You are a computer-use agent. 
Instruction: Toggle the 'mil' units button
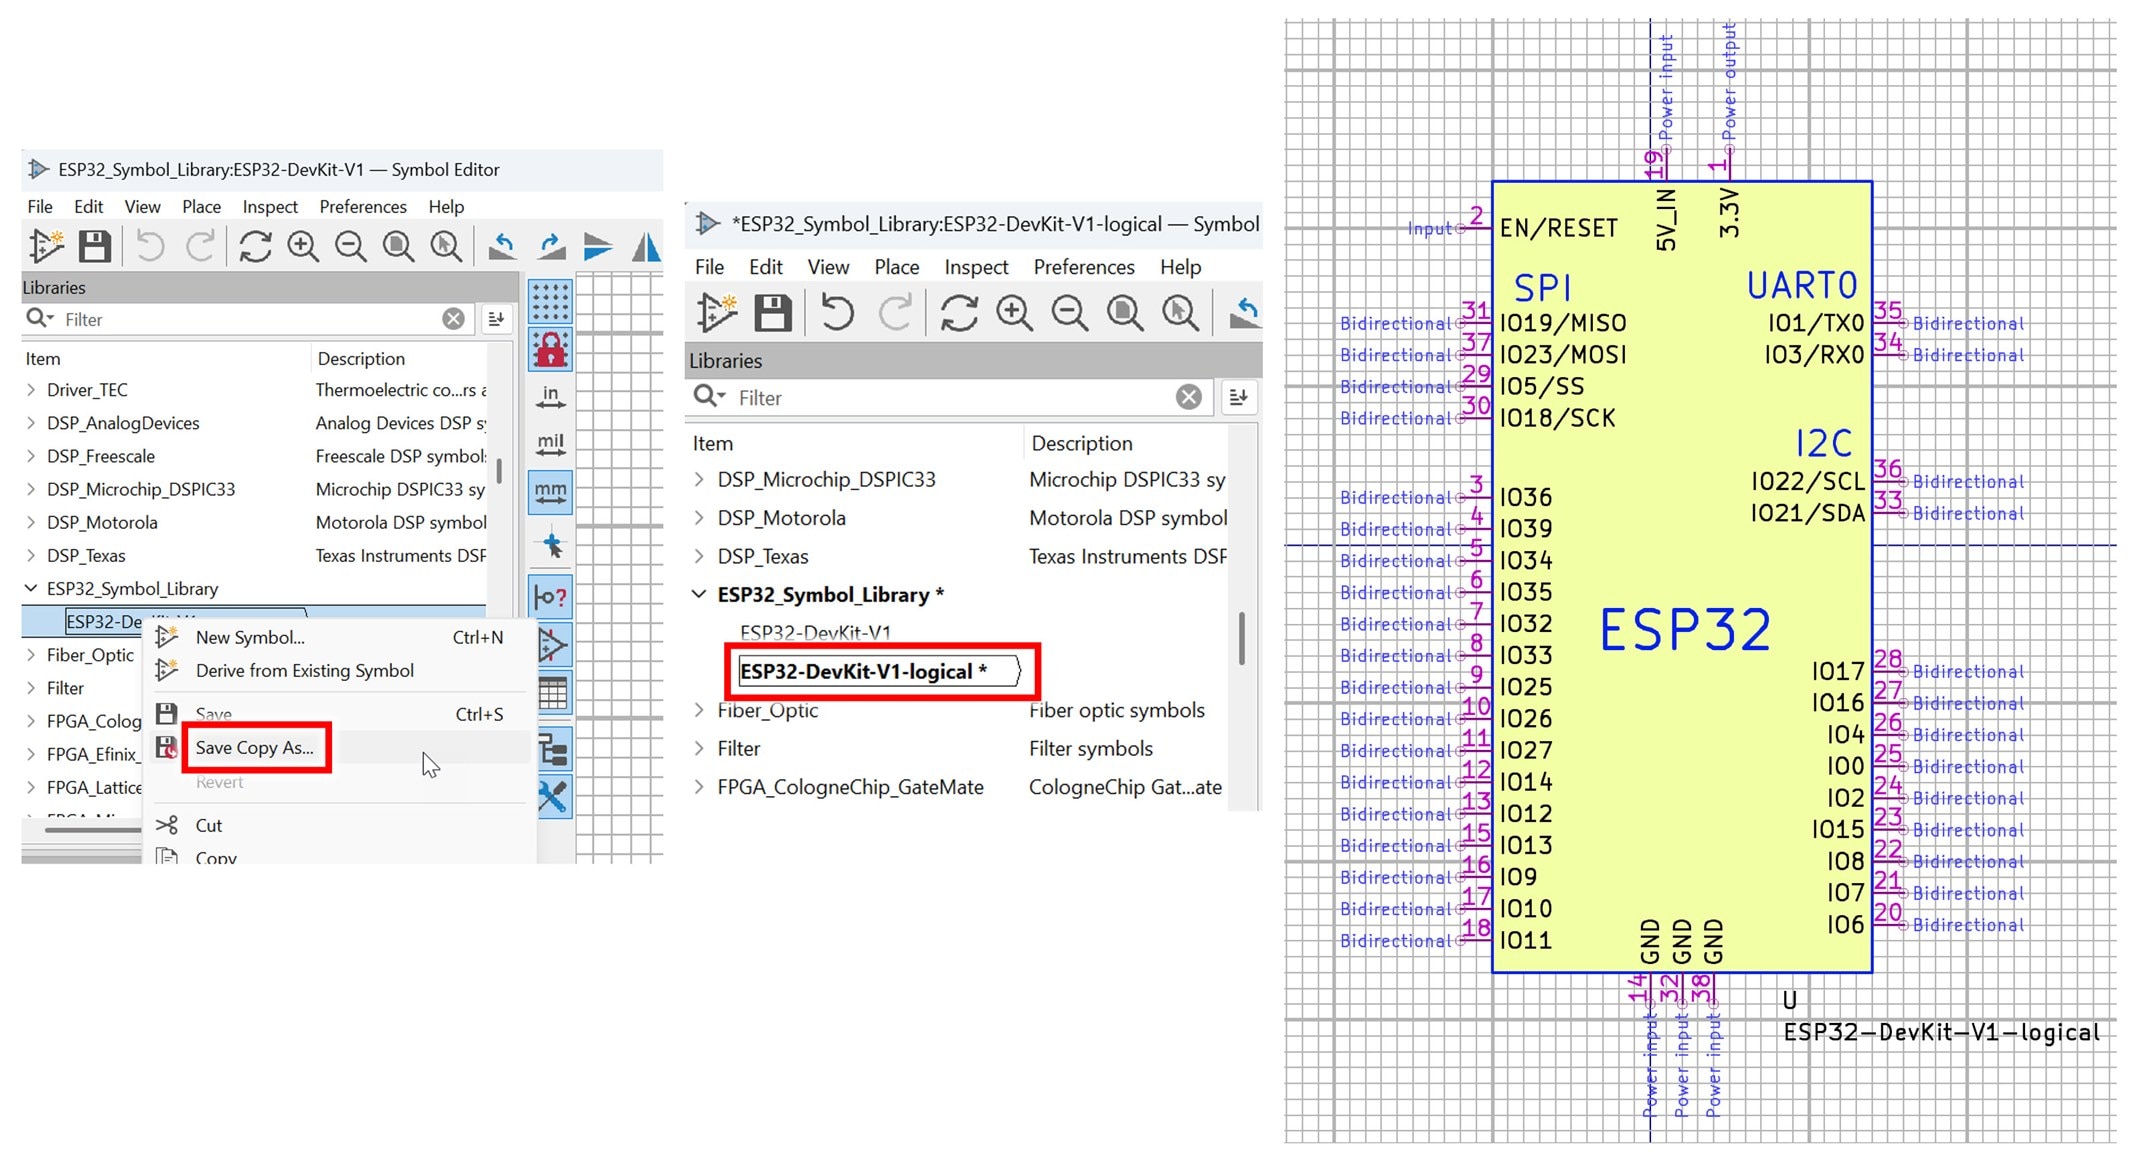click(x=551, y=444)
